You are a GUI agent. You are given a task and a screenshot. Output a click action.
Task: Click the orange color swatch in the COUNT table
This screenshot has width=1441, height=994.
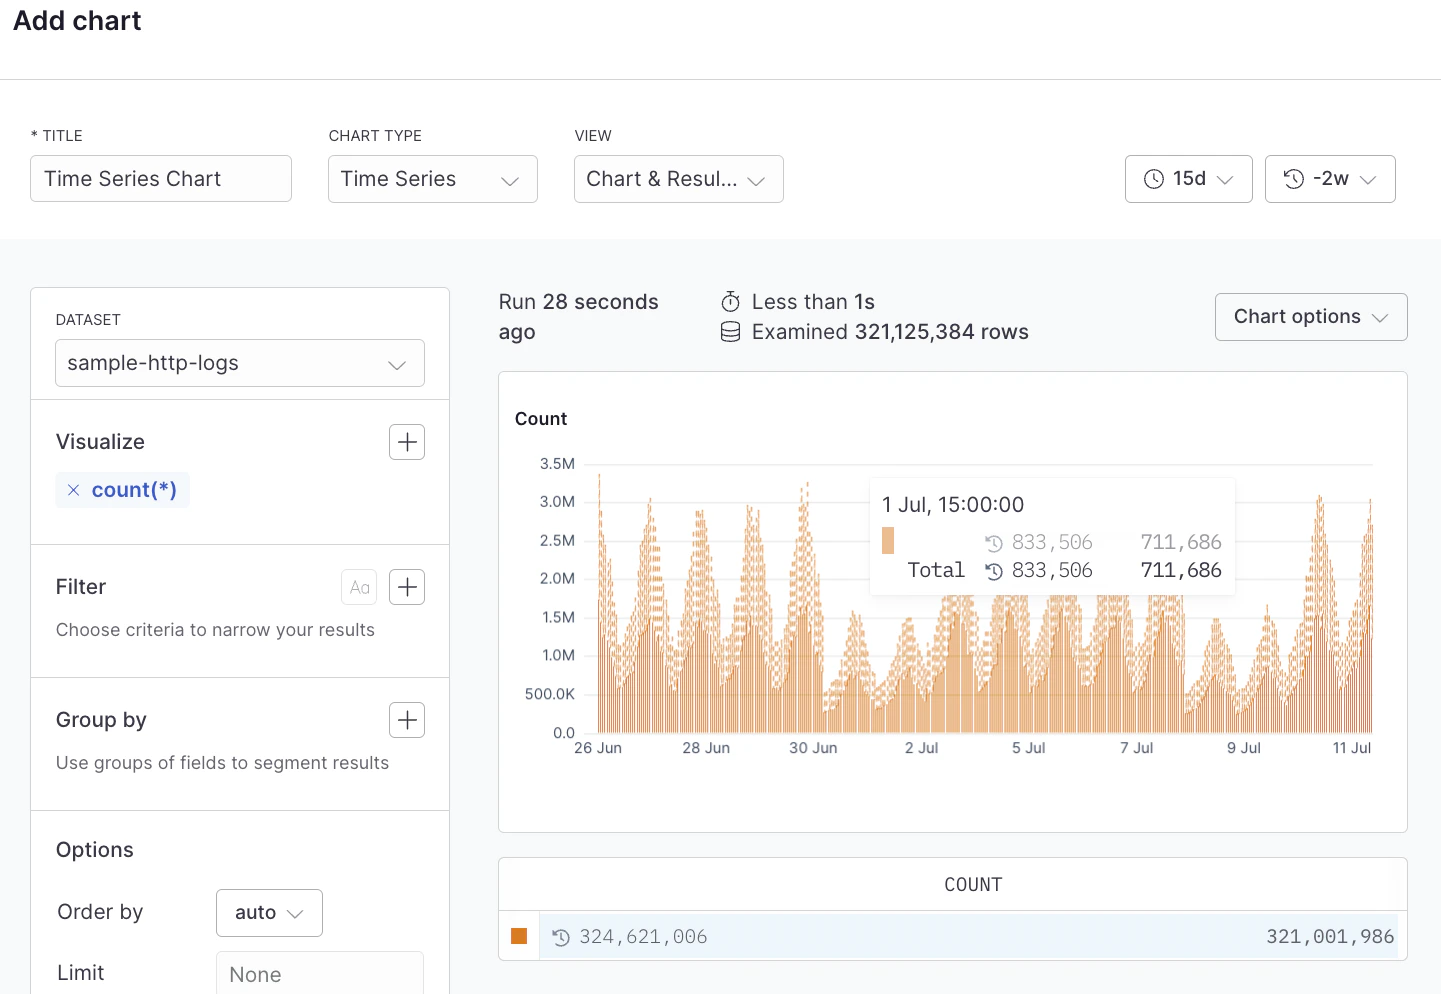coord(519,936)
